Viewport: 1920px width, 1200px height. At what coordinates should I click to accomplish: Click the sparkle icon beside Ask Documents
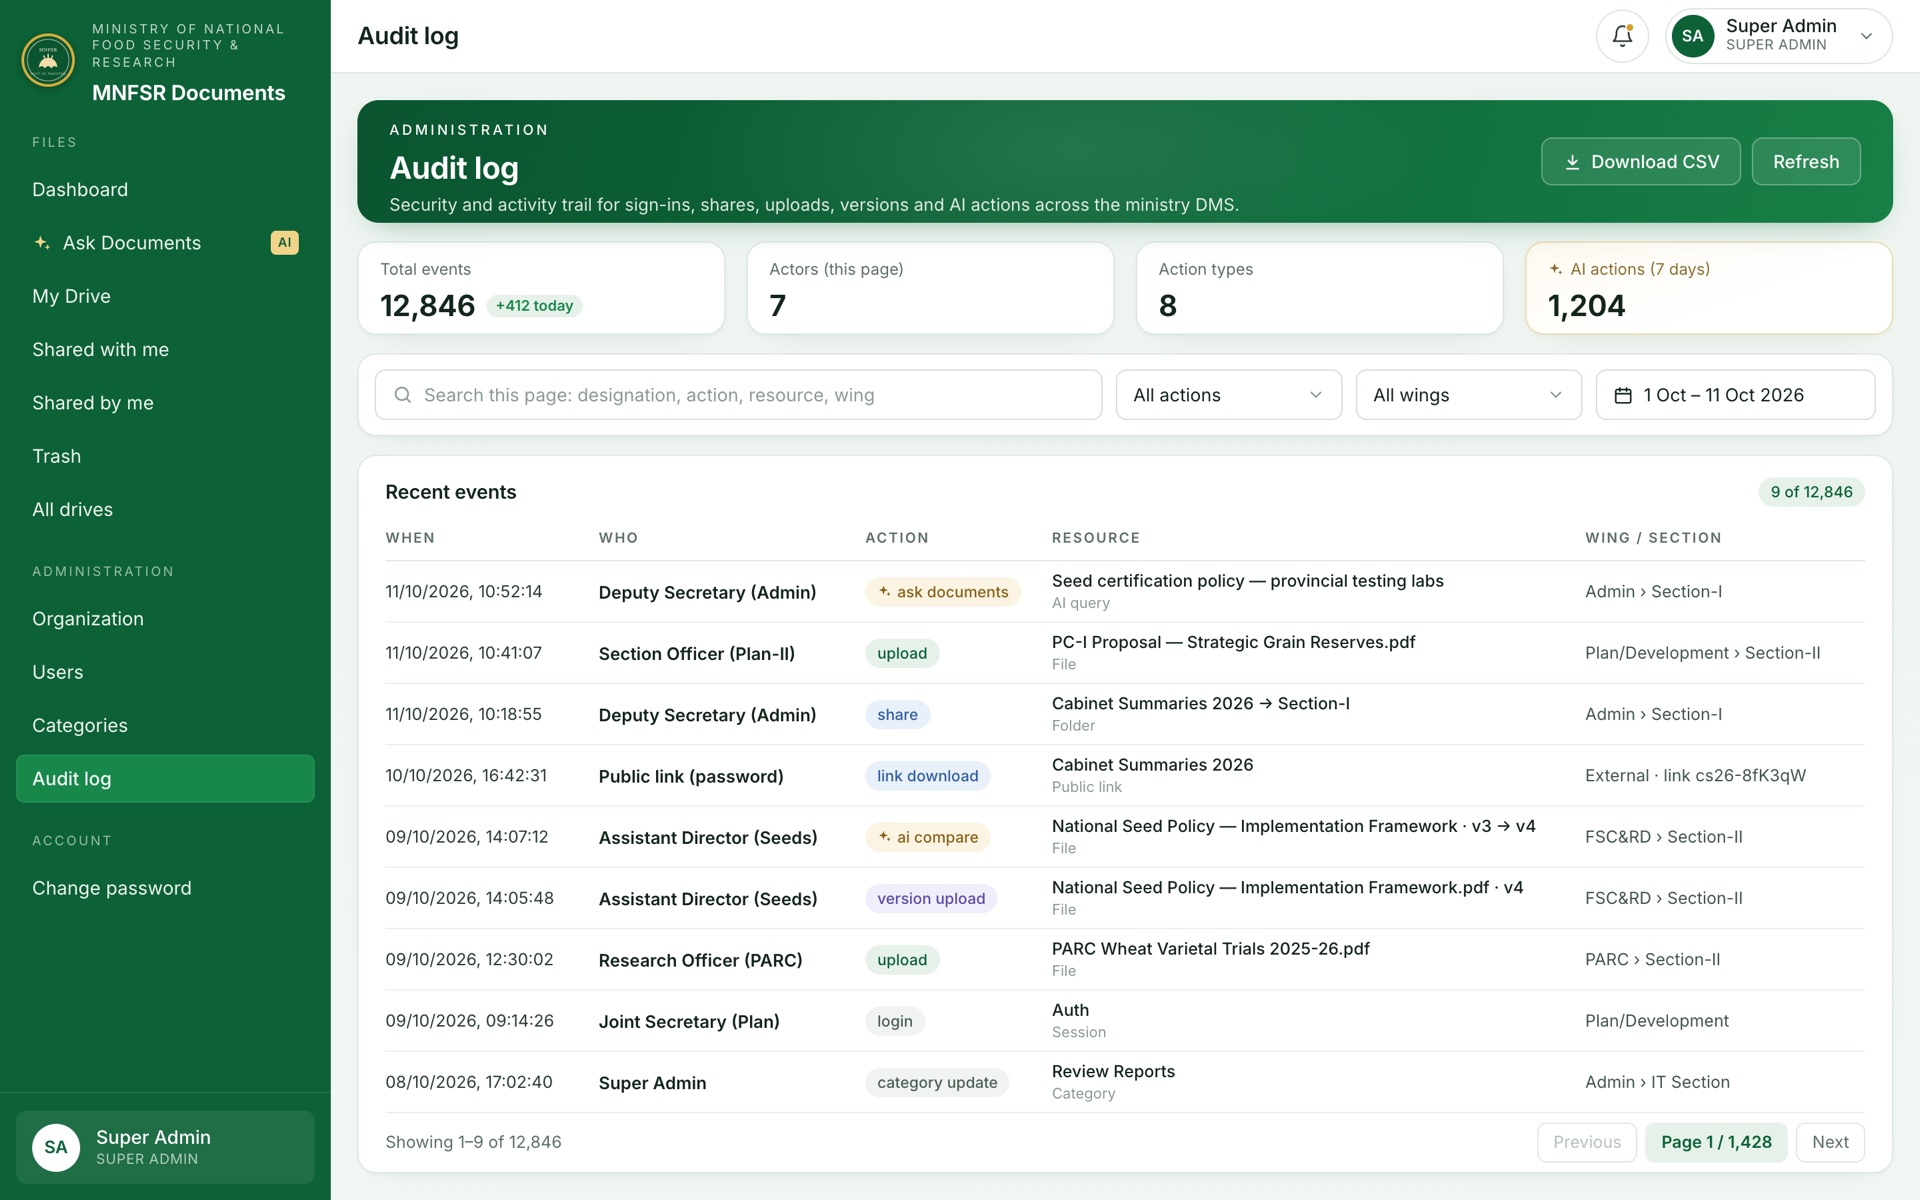point(42,243)
